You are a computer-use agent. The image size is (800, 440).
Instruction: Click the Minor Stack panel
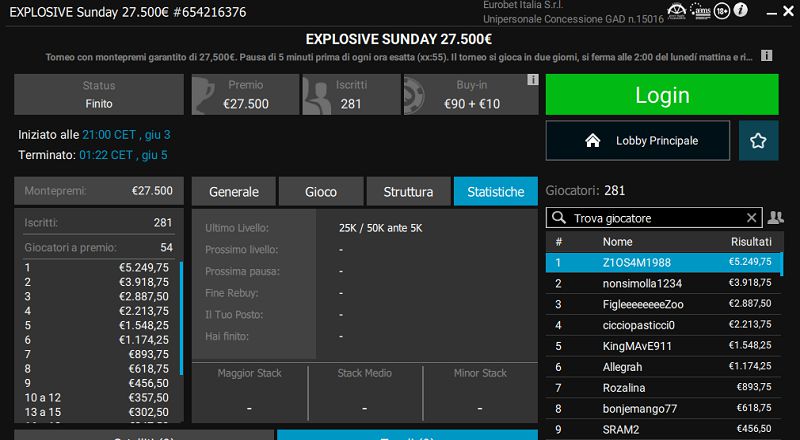[x=480, y=392]
